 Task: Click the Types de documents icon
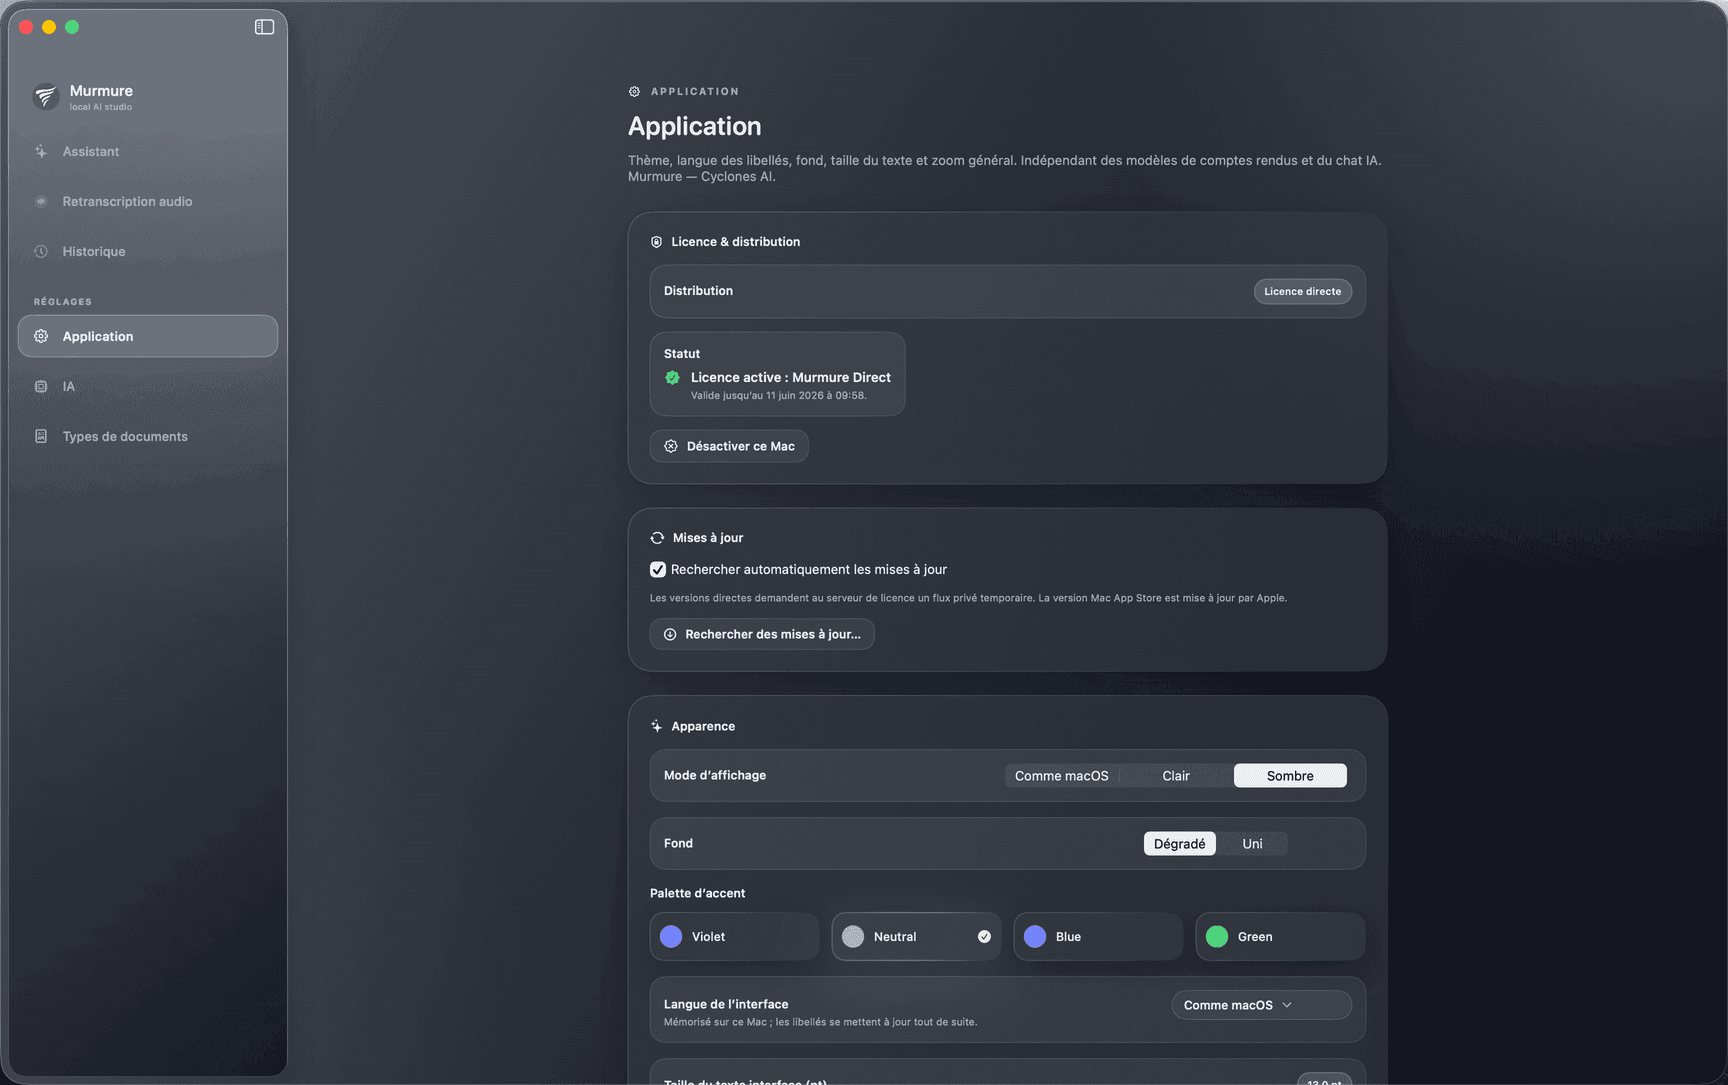point(41,437)
